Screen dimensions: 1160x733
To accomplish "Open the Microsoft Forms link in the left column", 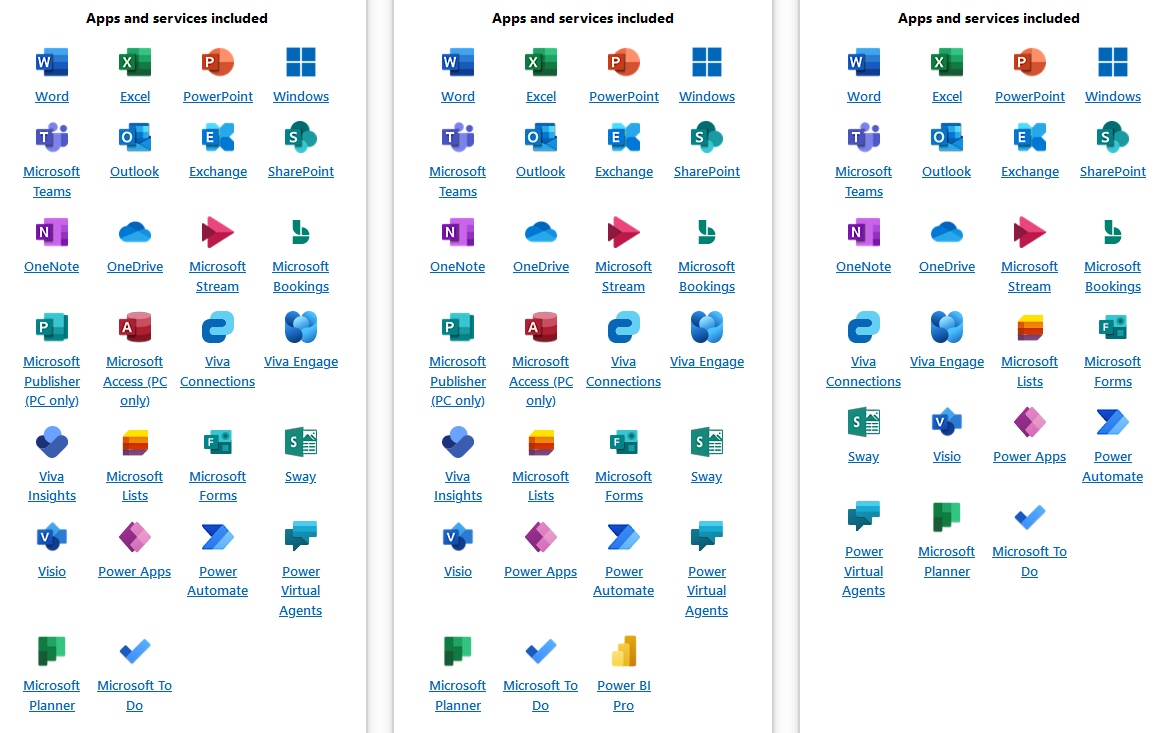I will pos(218,486).
